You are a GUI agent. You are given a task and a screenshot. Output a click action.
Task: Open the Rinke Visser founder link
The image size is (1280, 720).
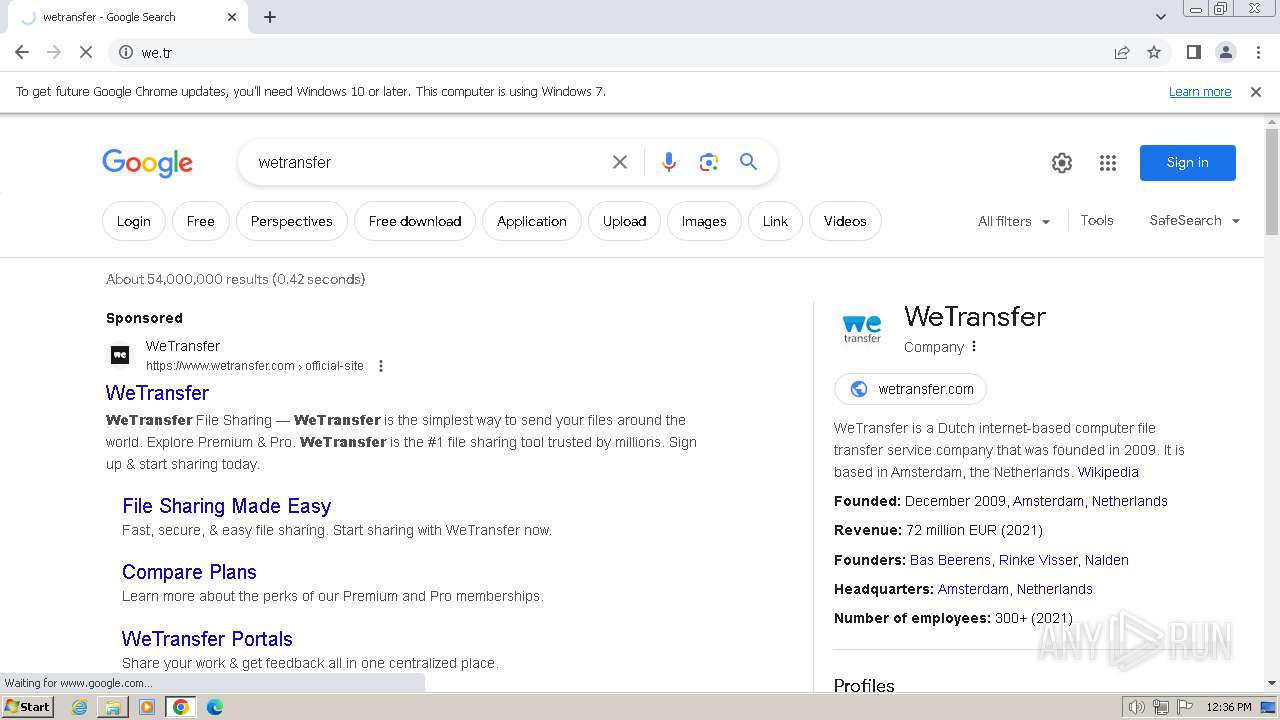(1038, 560)
